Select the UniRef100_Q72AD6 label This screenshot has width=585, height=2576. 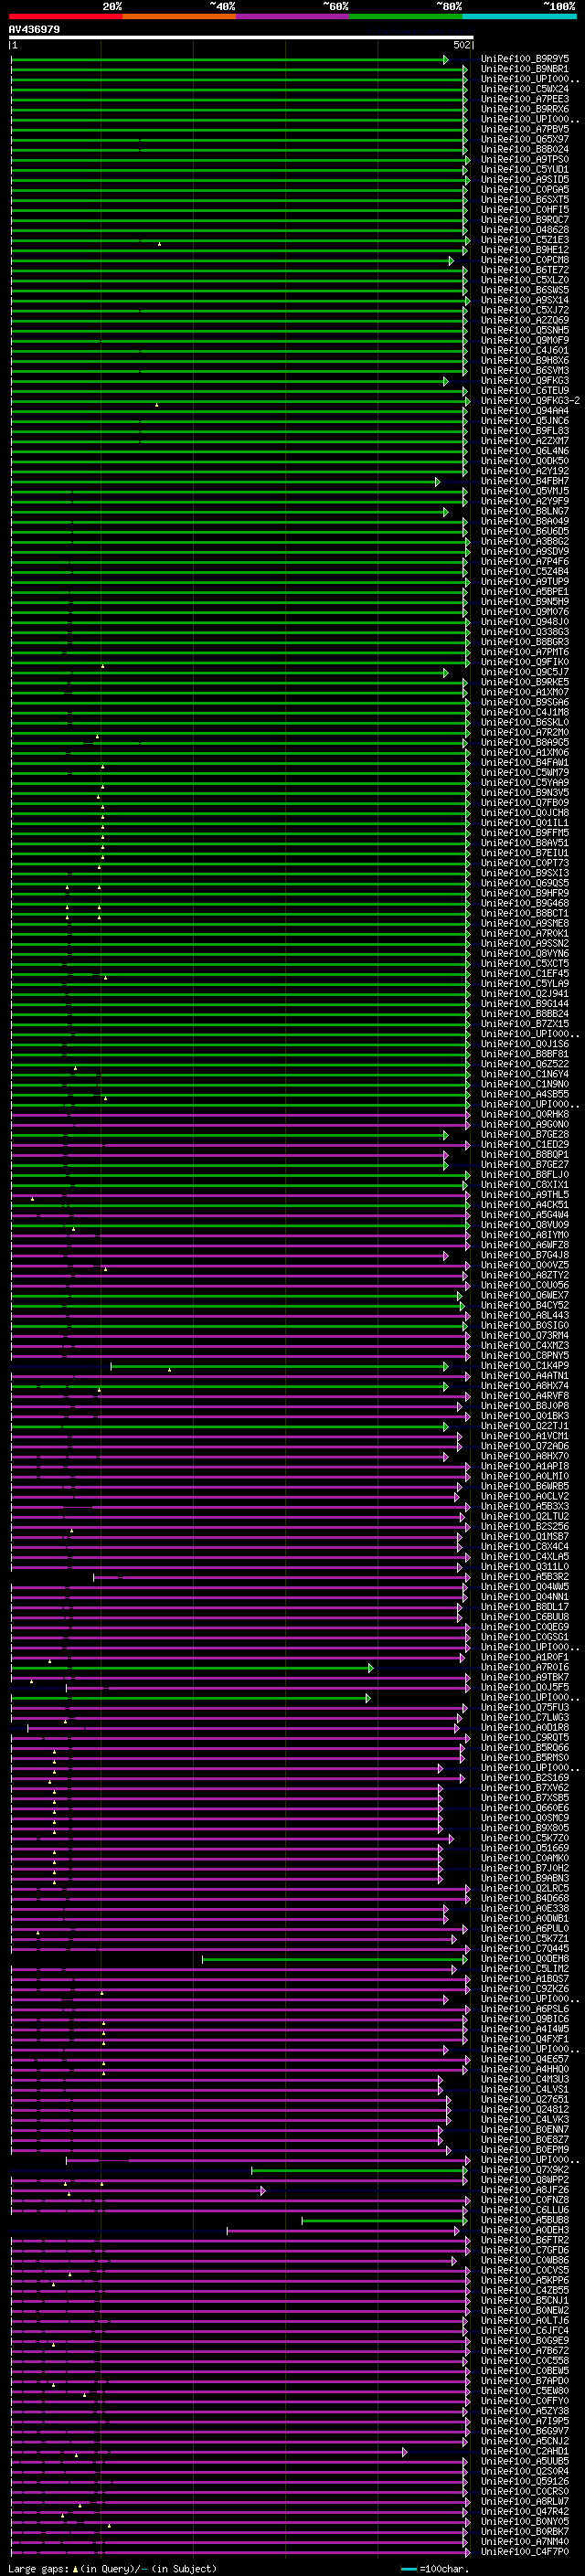click(x=525, y=1446)
